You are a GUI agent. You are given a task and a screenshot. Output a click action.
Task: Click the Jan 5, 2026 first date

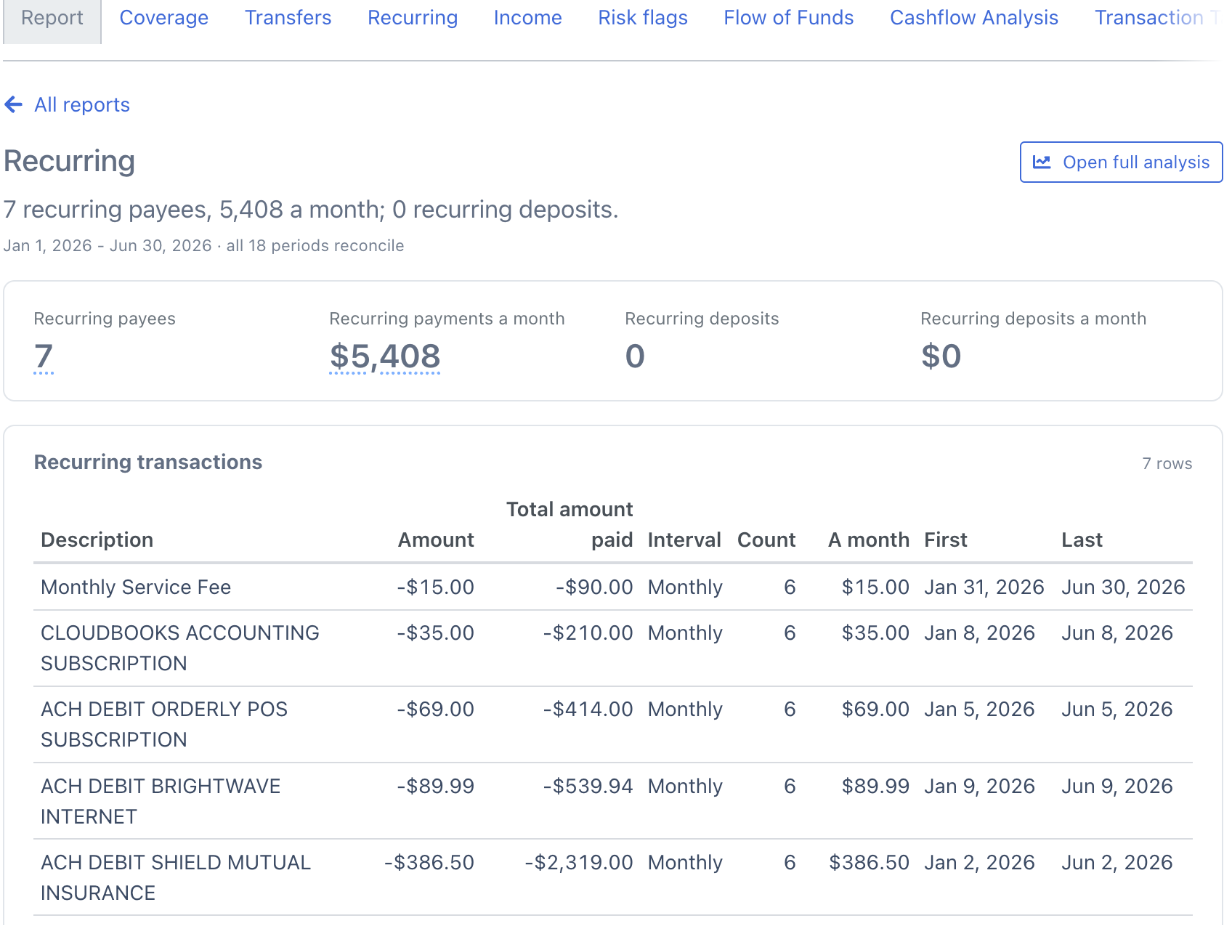point(979,709)
